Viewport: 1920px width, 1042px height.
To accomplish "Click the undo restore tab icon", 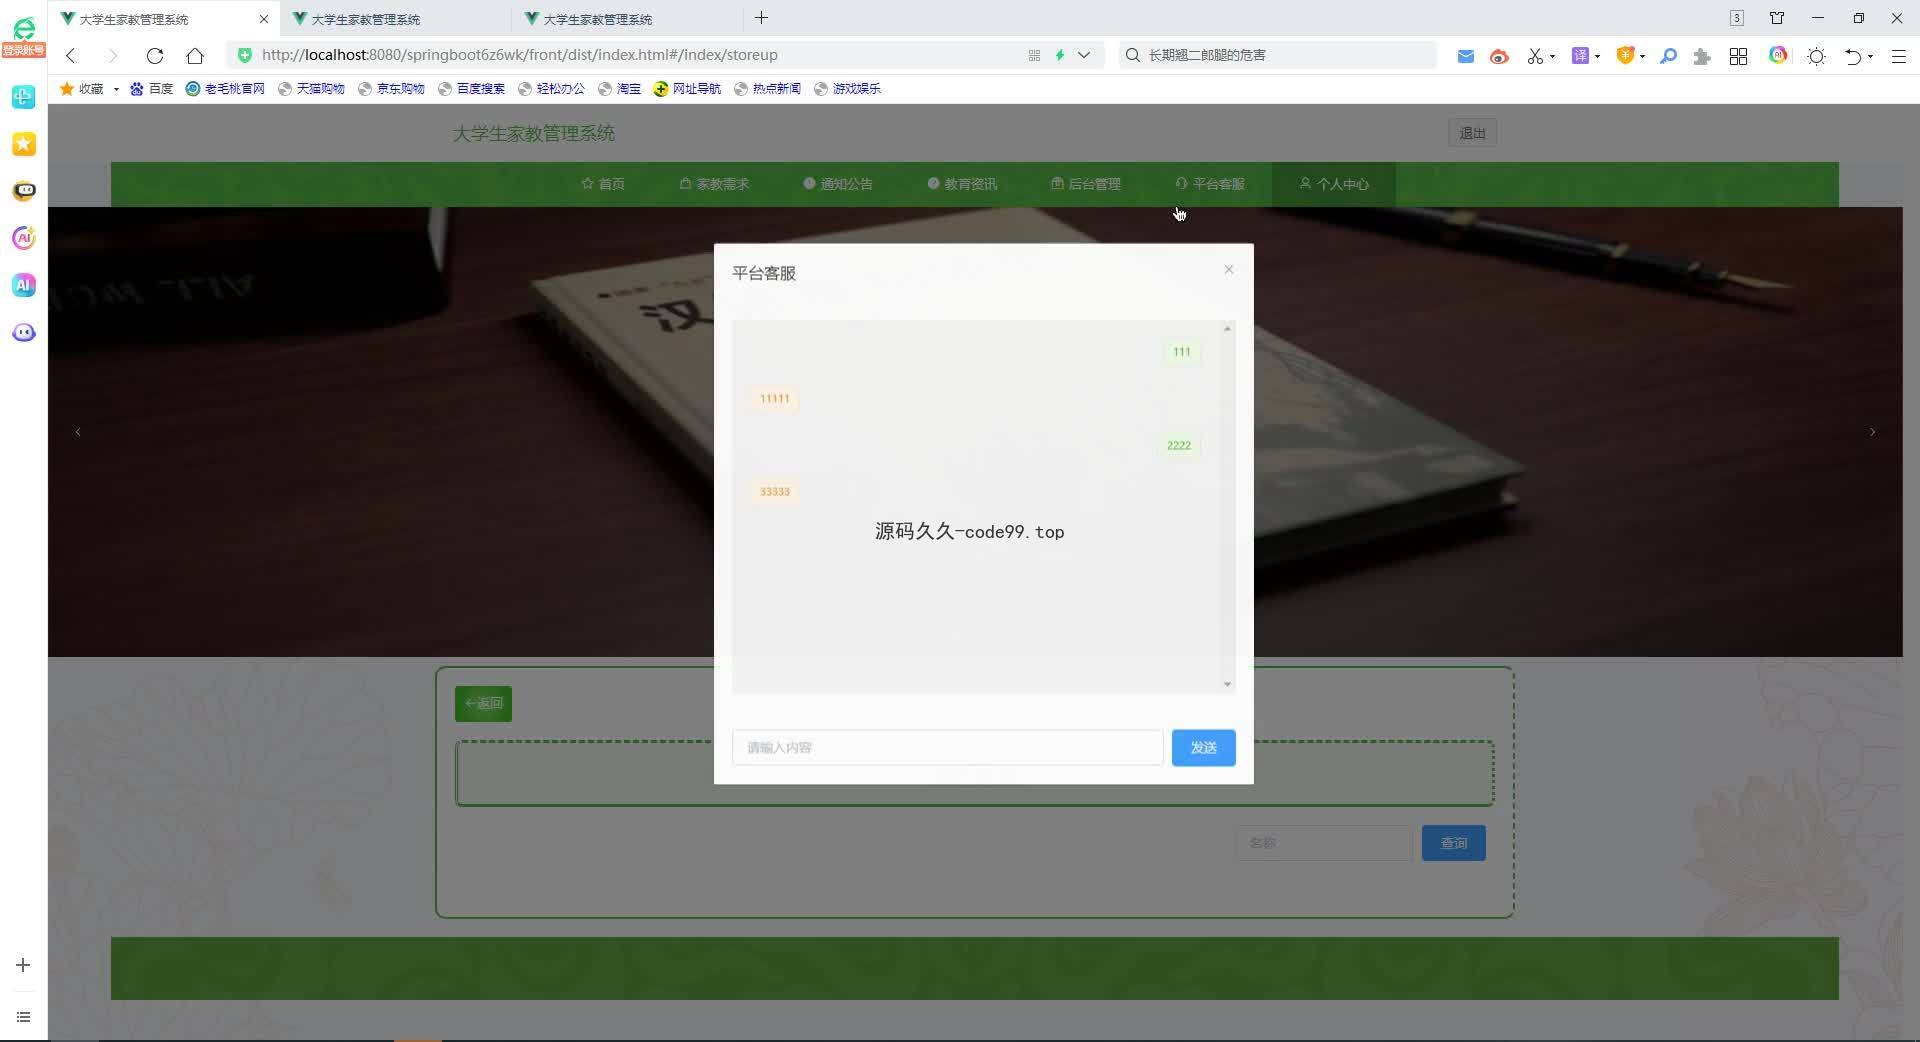I will 1853,56.
